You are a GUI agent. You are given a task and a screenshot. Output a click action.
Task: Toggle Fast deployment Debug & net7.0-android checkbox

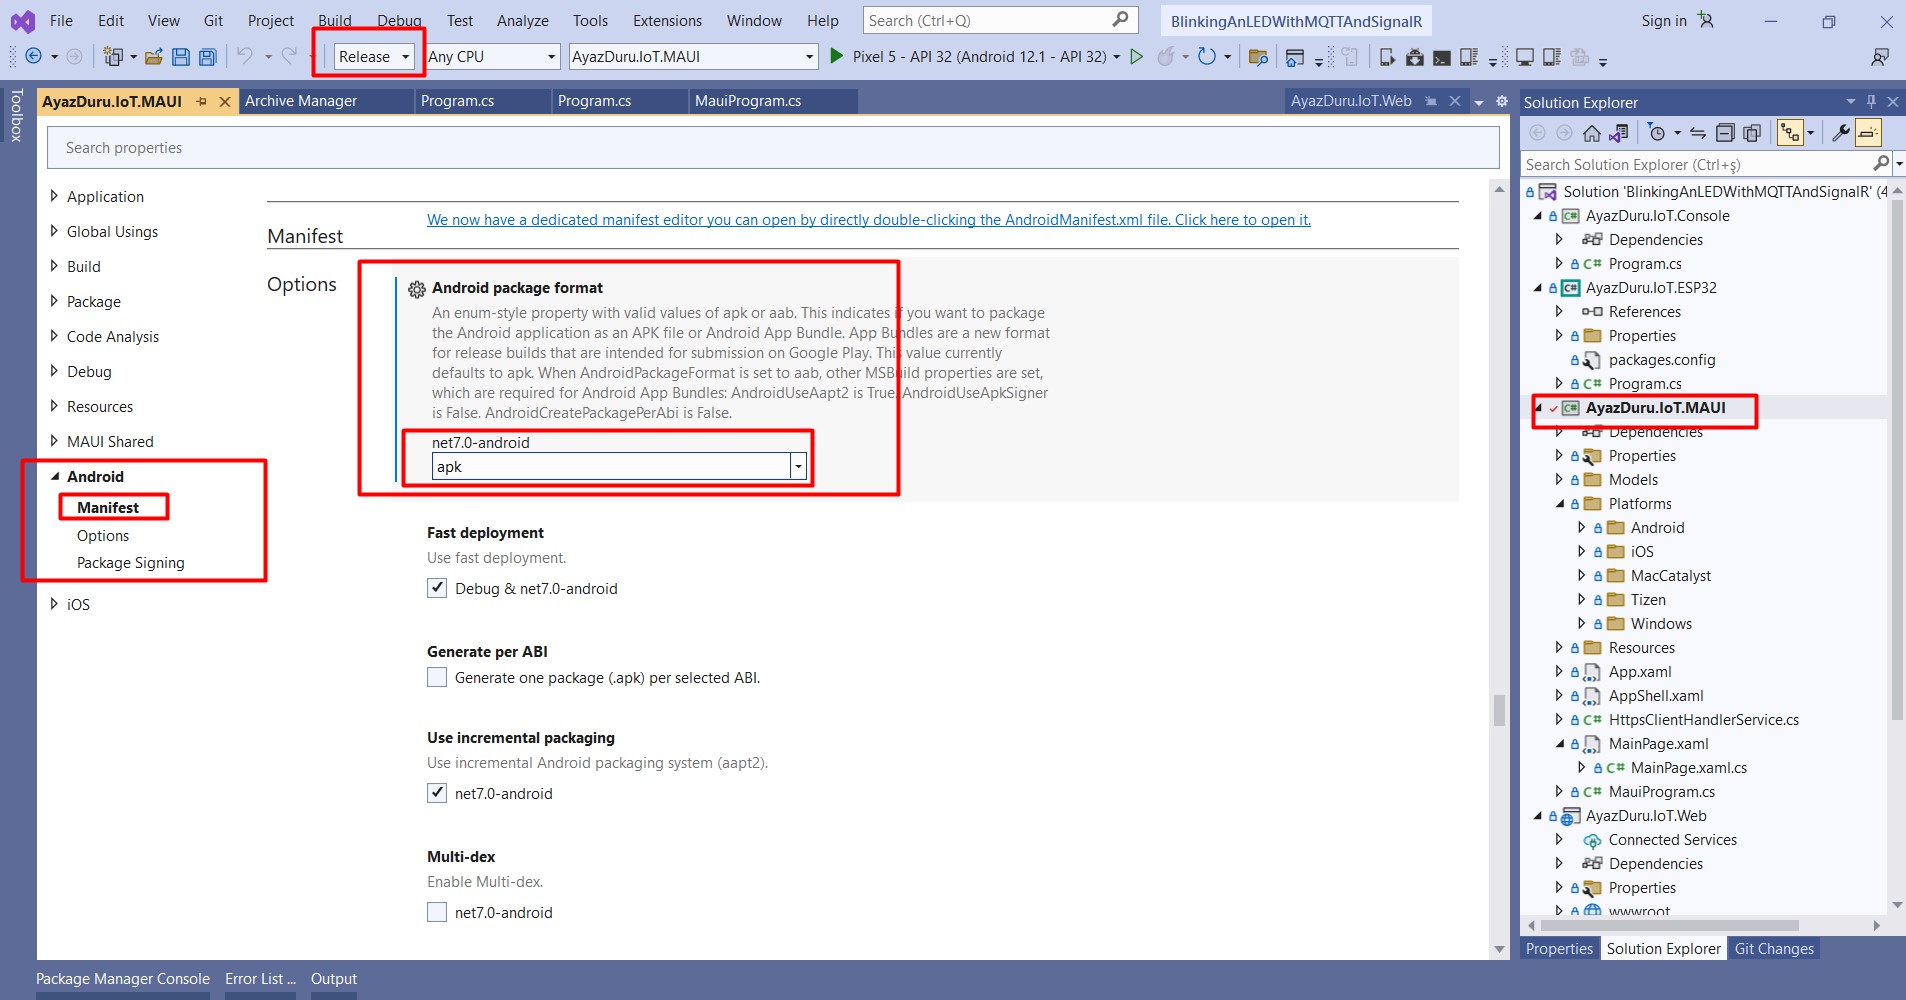coord(437,588)
